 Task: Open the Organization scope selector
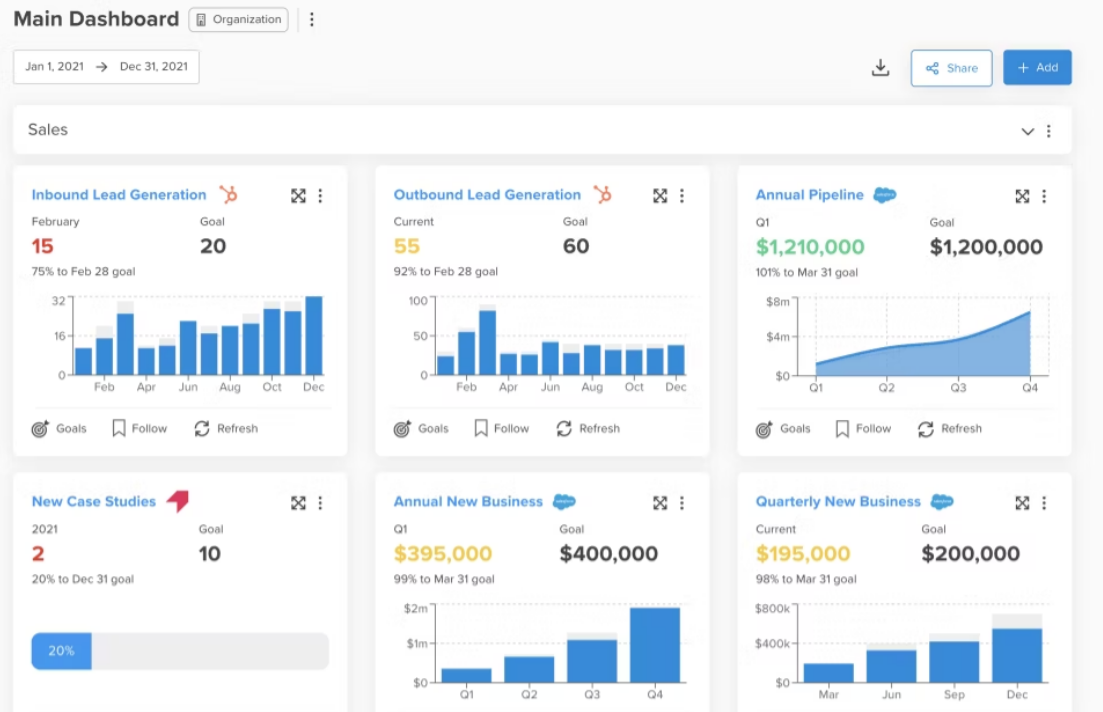238,20
